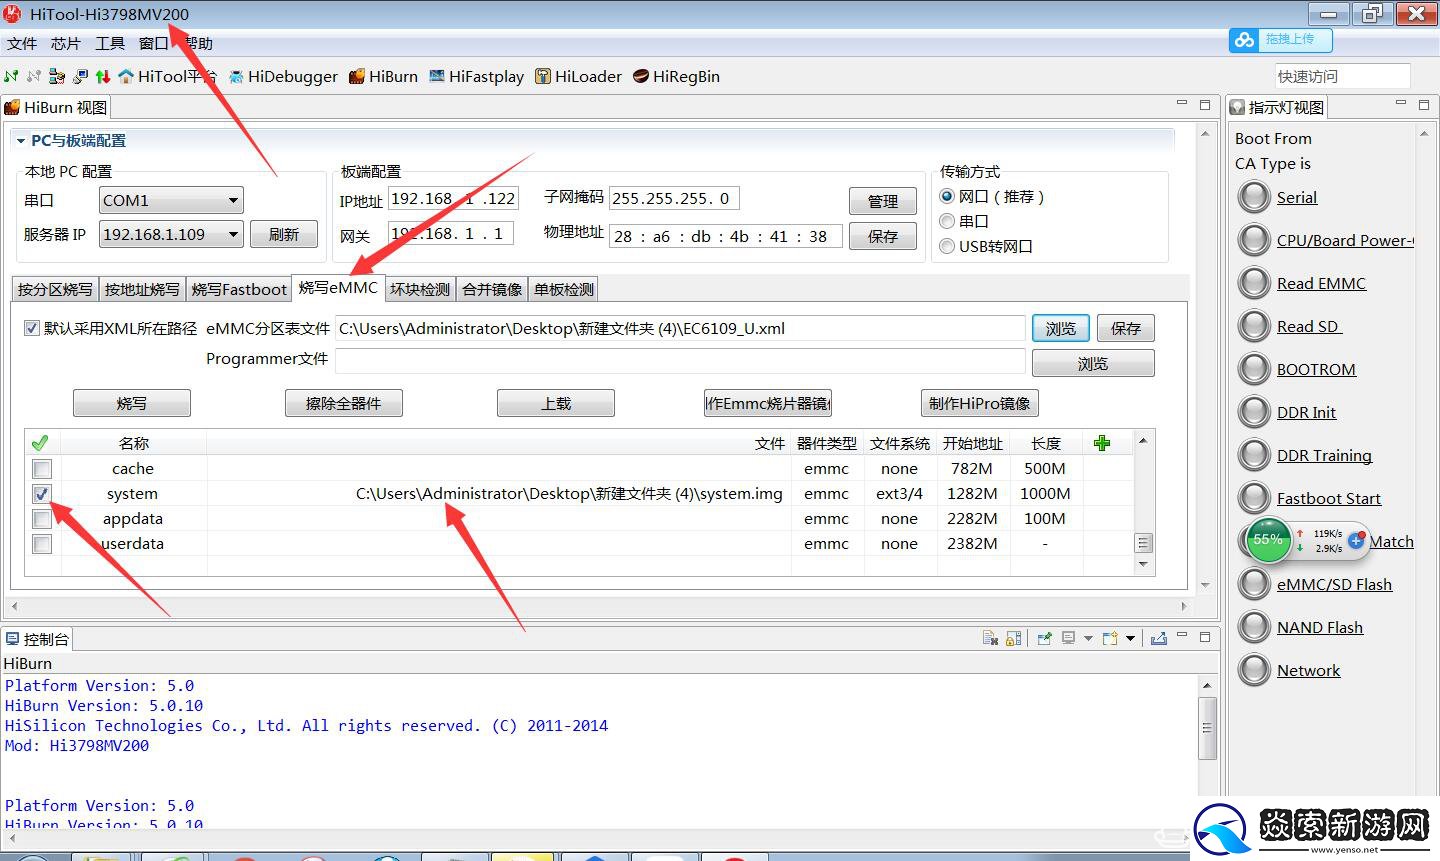Toggle console scroll lock icon
This screenshot has height=861, width=1440.
point(1013,638)
